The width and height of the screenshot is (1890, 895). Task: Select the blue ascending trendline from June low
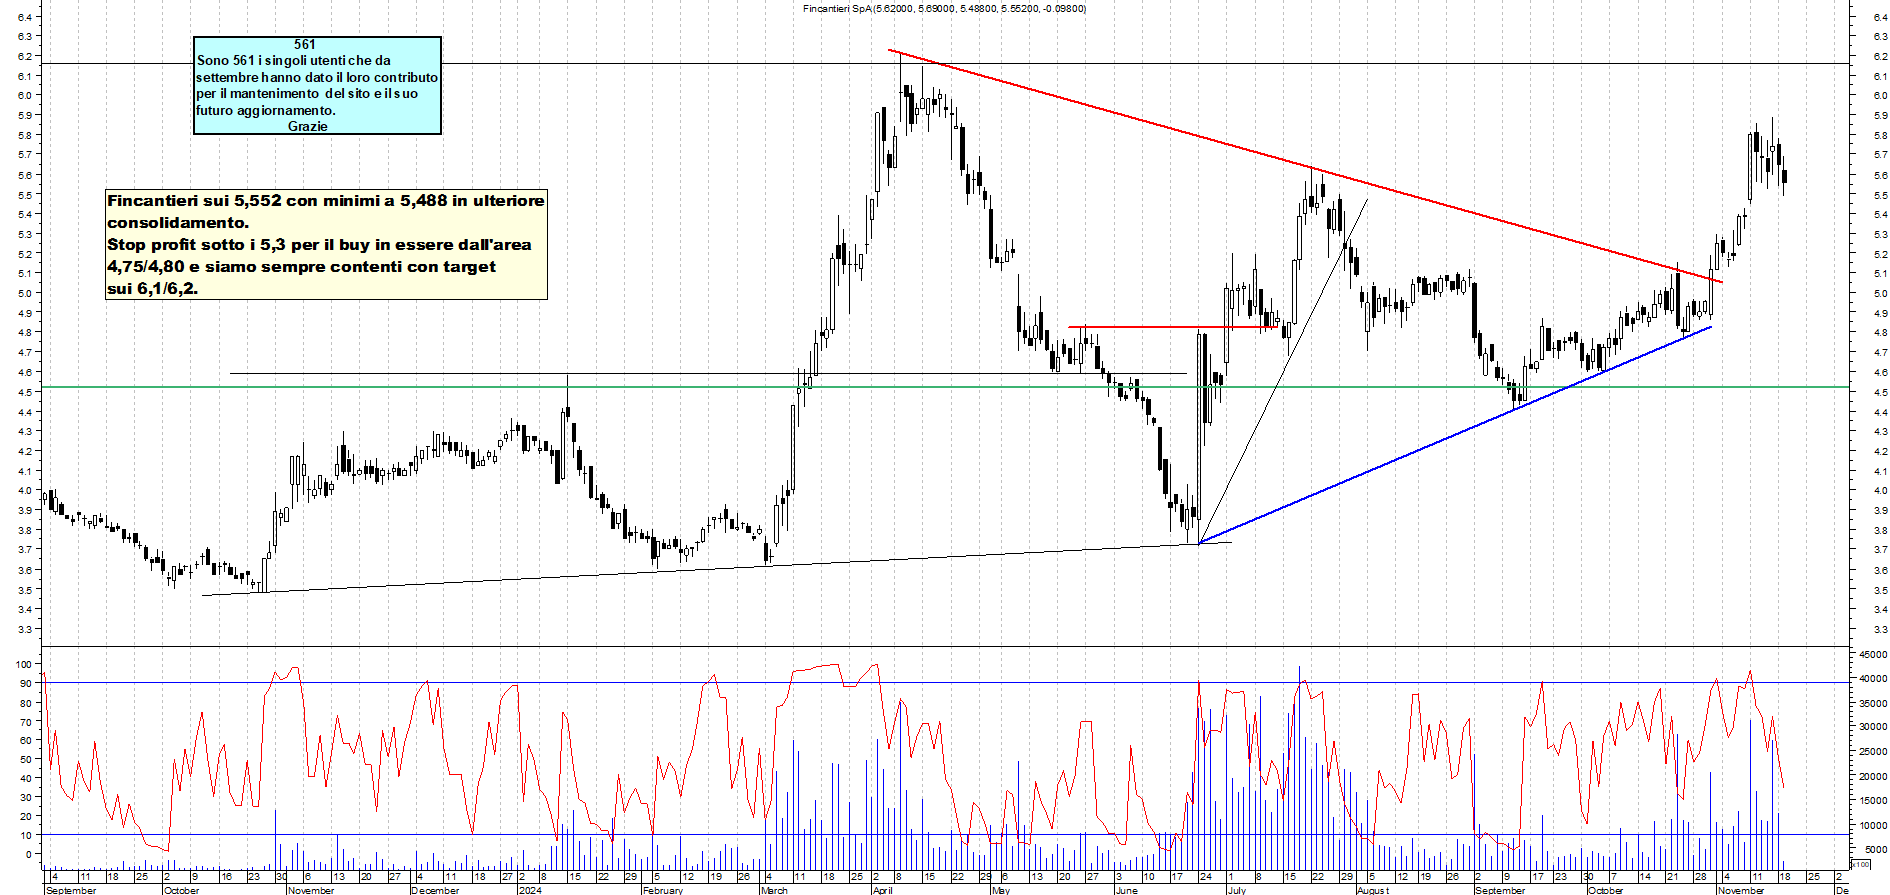pos(1455,435)
